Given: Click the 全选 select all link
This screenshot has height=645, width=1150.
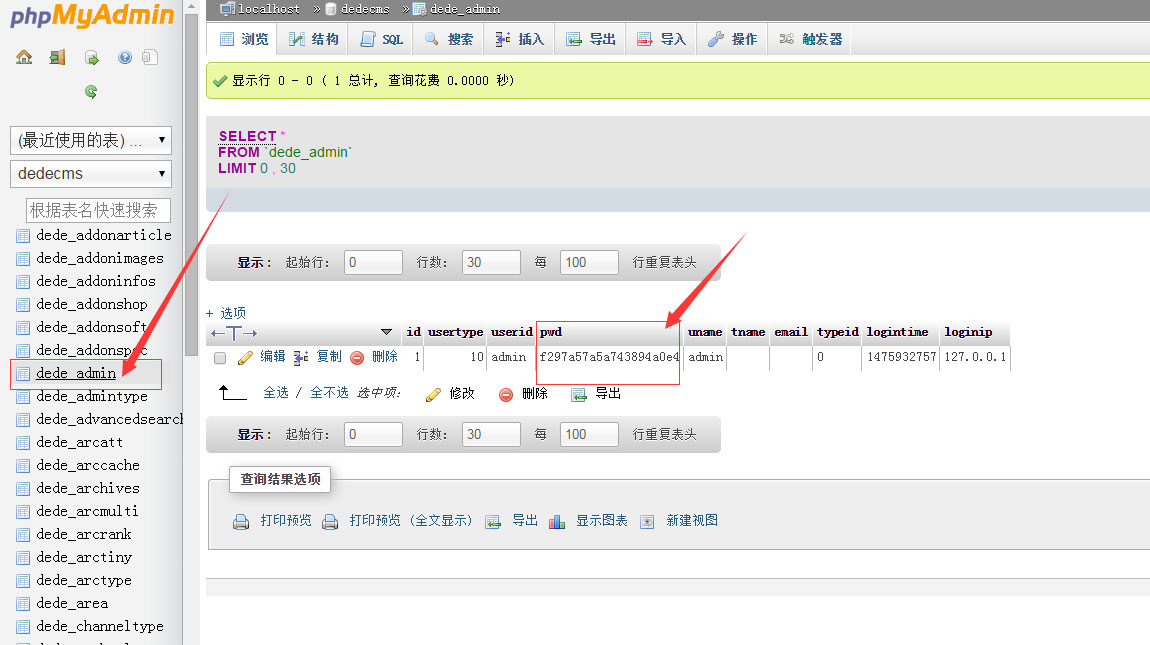Looking at the screenshot, I should [x=276, y=393].
